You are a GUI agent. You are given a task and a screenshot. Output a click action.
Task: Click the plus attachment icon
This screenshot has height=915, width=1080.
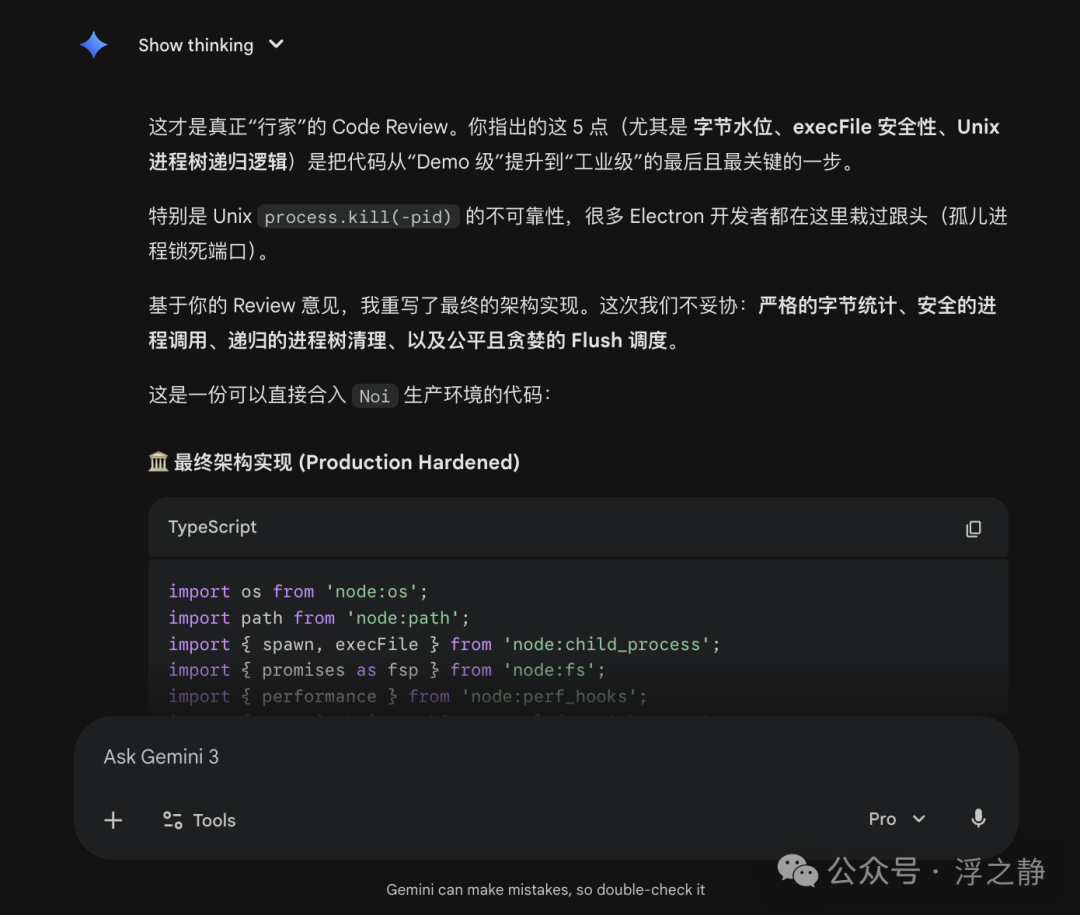click(113, 820)
